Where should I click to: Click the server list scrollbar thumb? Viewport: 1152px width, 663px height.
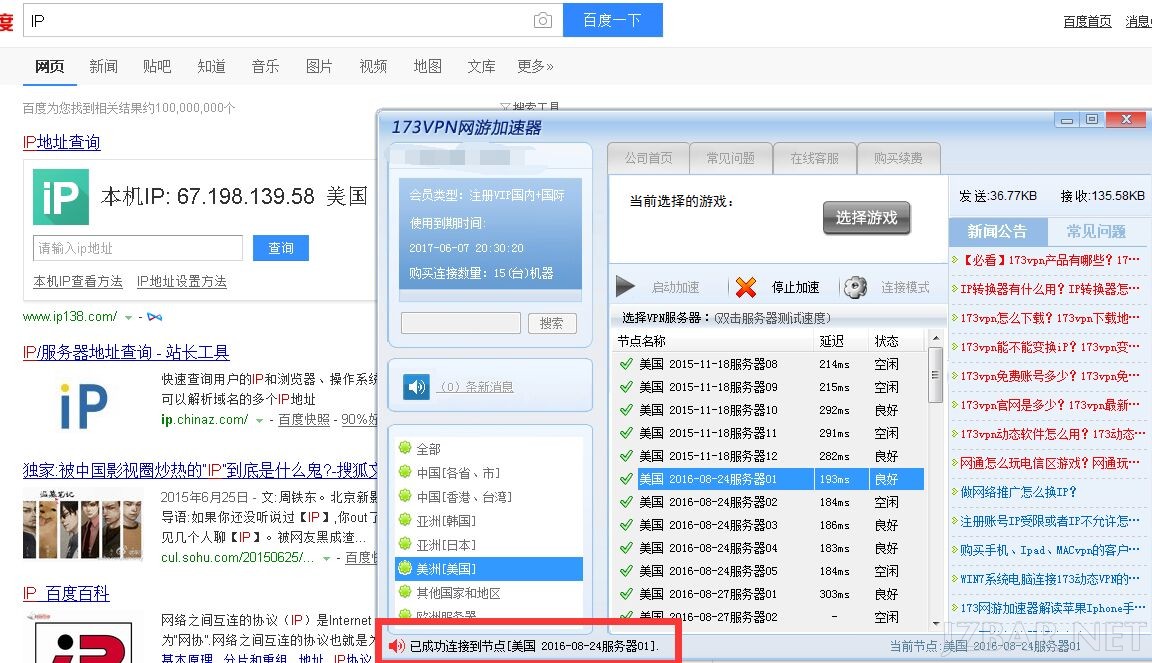click(935, 375)
